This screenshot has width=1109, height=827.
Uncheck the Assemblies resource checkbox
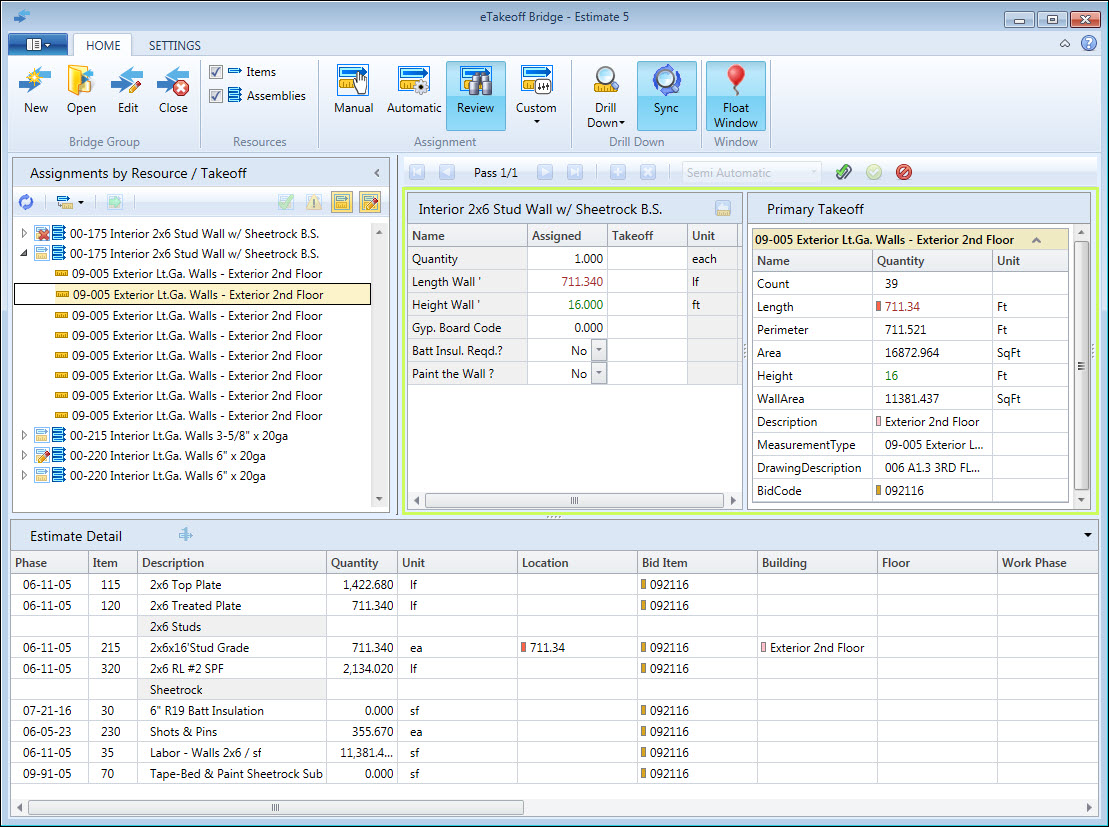[x=216, y=96]
